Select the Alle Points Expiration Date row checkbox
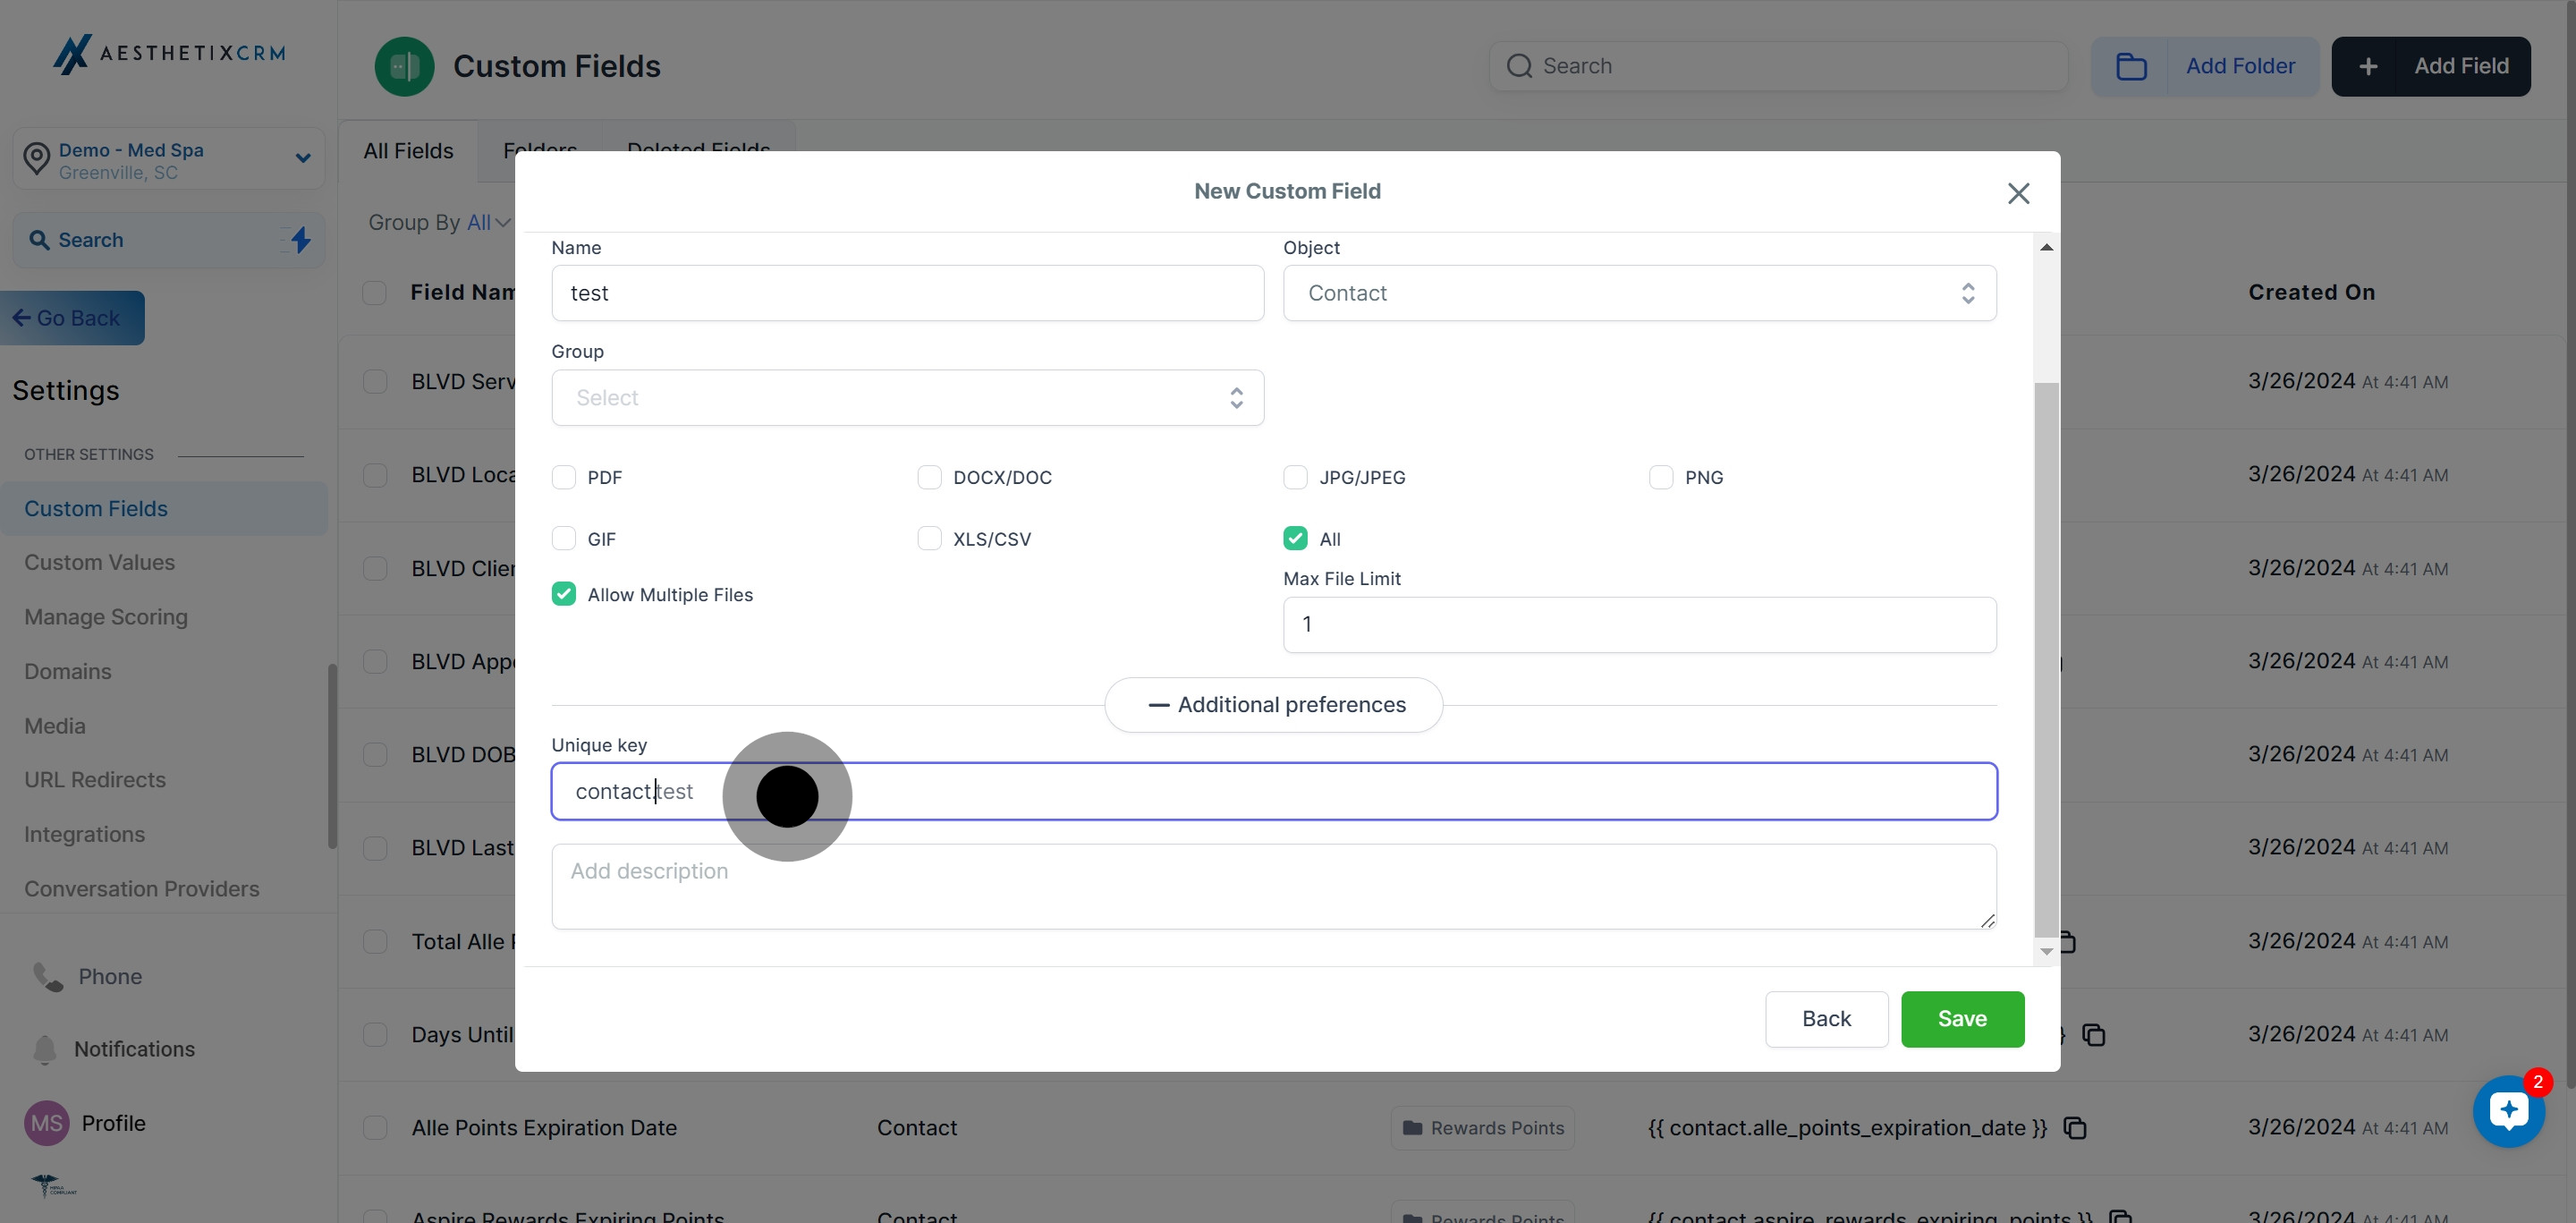The width and height of the screenshot is (2576, 1223). [x=375, y=1128]
